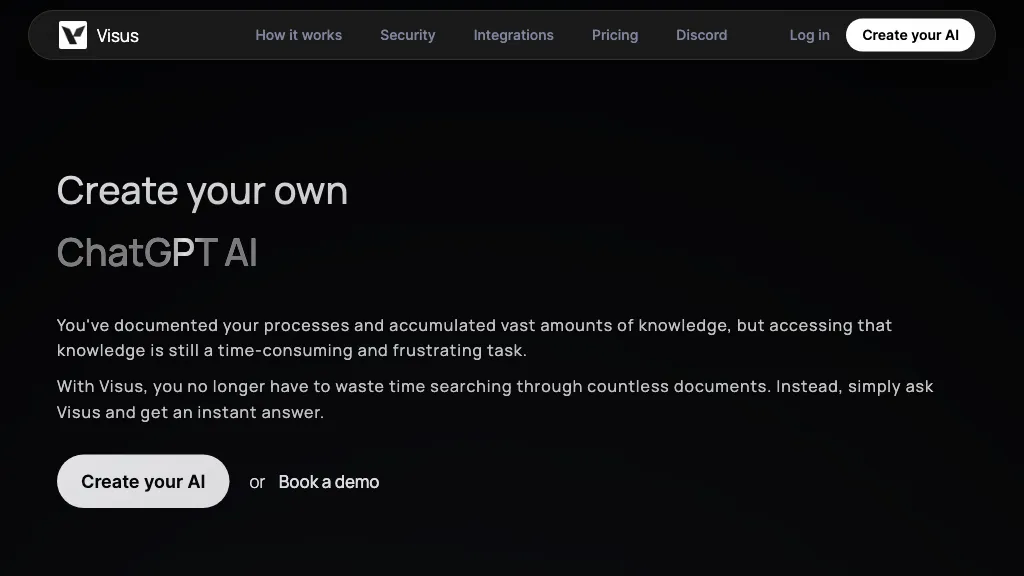This screenshot has height=576, width=1024.
Task: Go to the Security page
Action: [407, 35]
